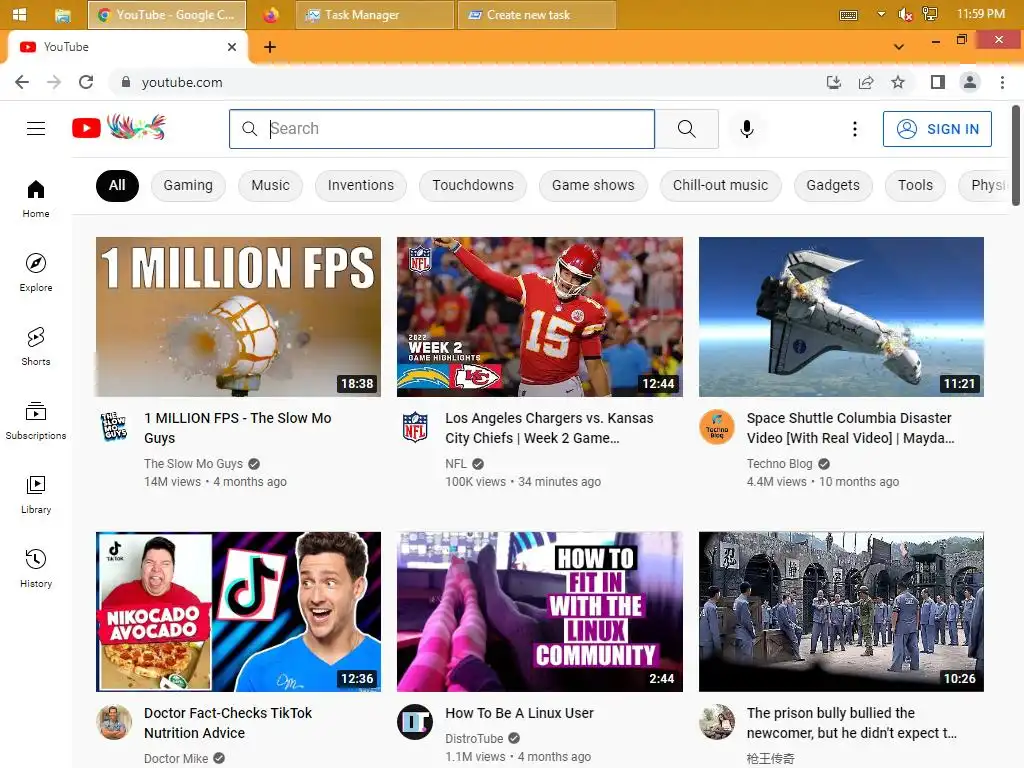Play NFL Week 2 highlights thumbnail
The width and height of the screenshot is (1024, 768).
click(x=539, y=317)
